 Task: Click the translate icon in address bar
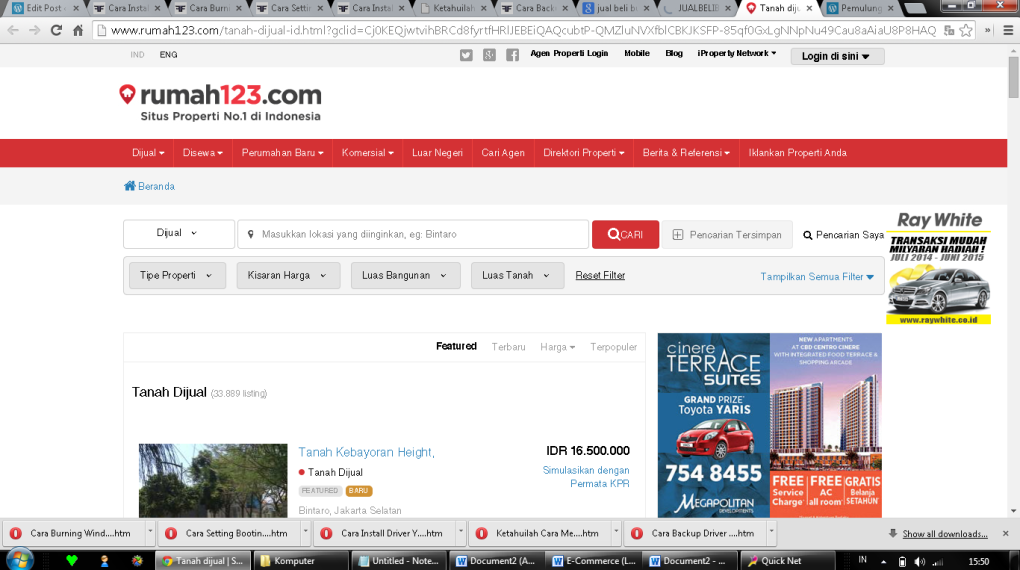click(949, 30)
